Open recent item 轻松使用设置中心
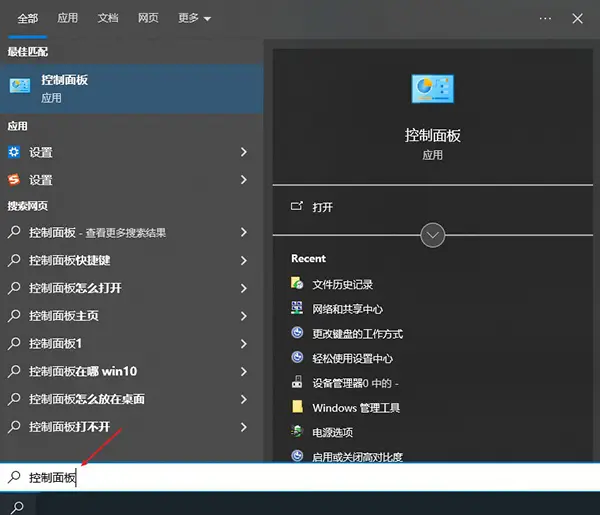Screen dimensions: 600x515 point(352,359)
